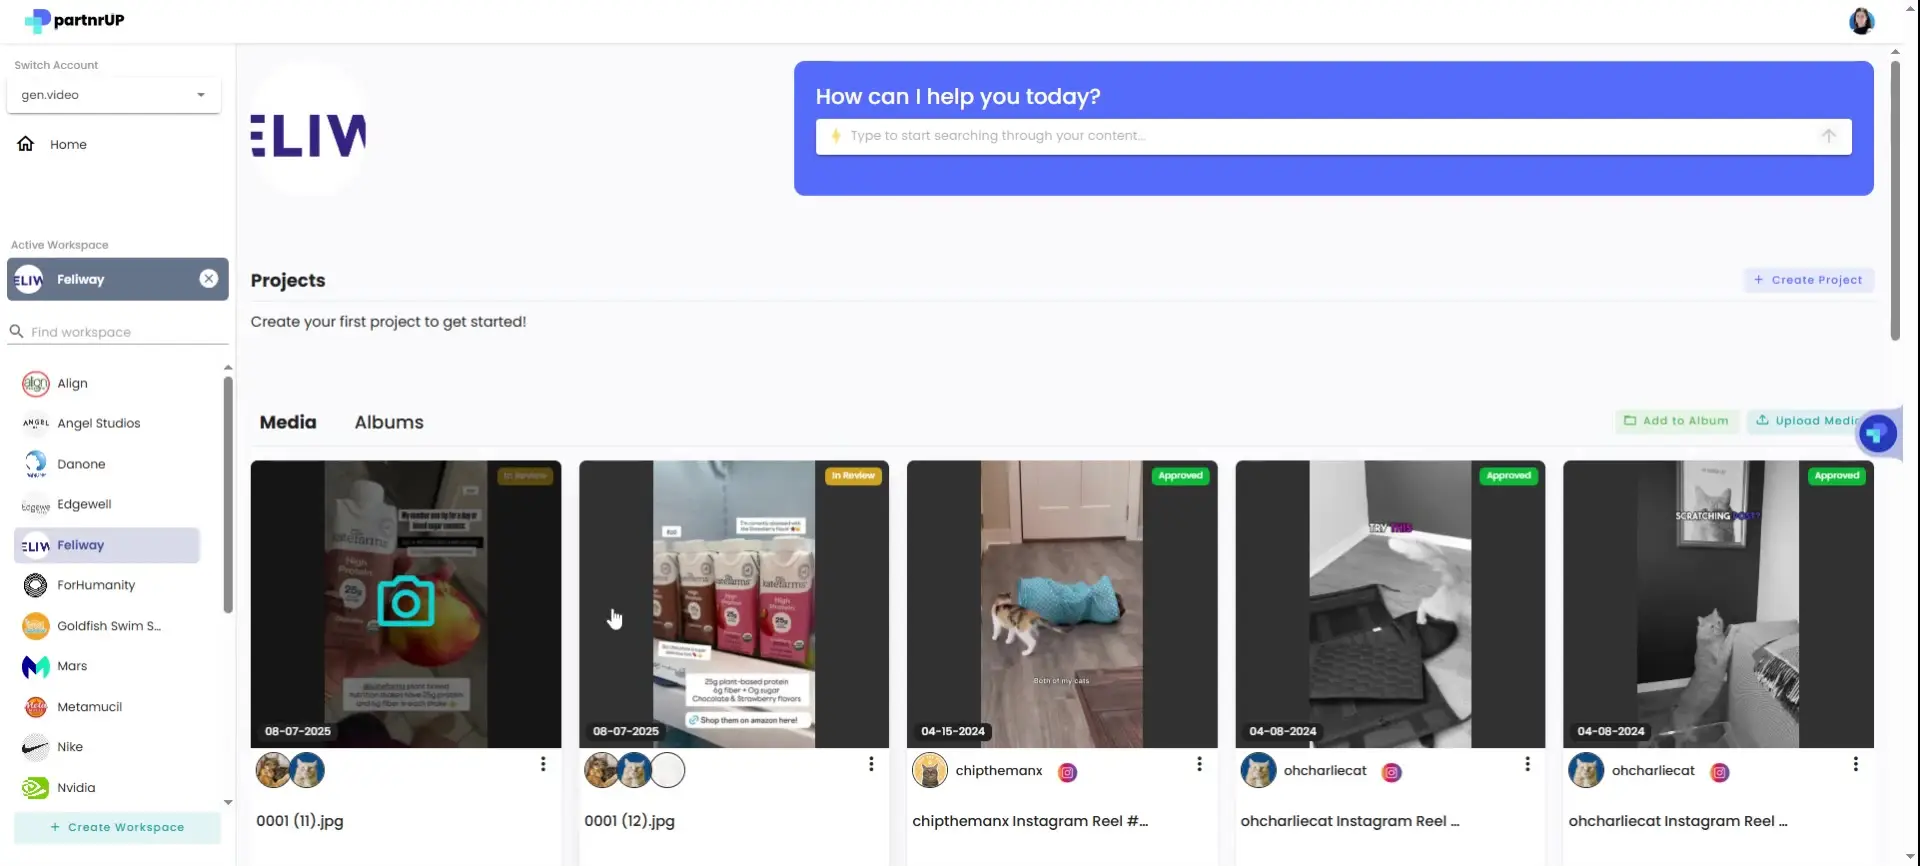Click the Align logo icon
The image size is (1920, 866).
point(35,384)
